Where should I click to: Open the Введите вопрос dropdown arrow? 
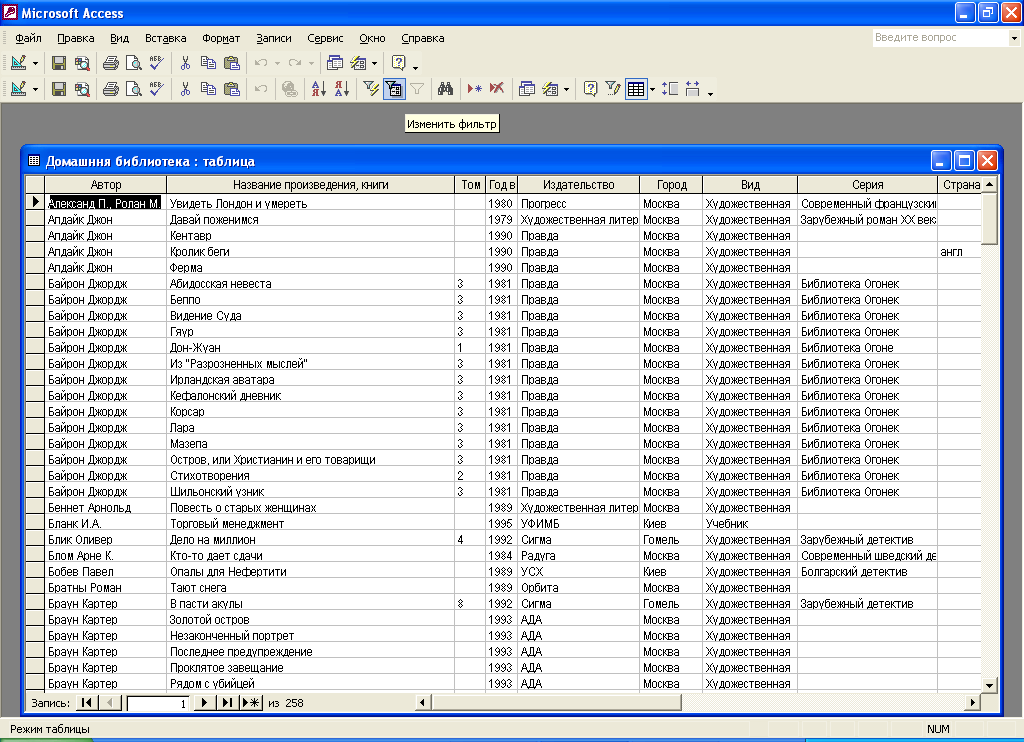(x=1014, y=38)
